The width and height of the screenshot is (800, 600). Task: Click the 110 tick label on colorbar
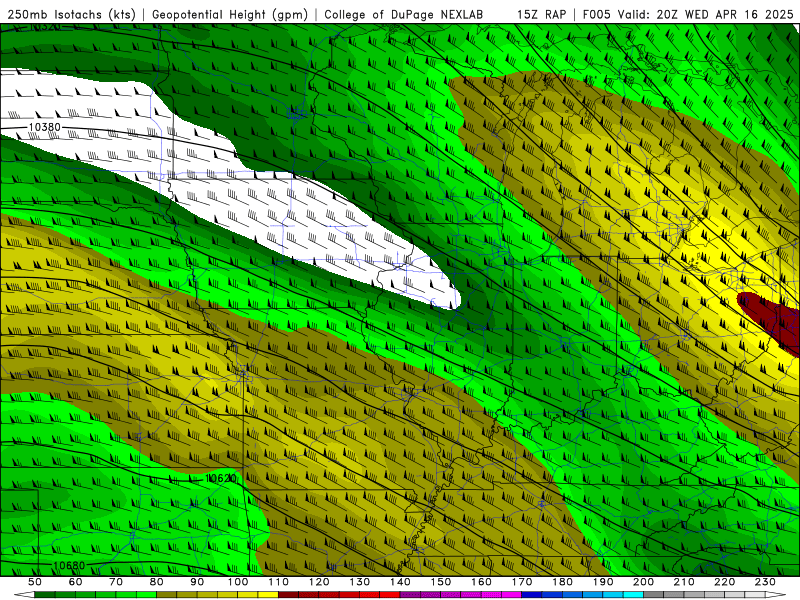pyautogui.click(x=278, y=582)
